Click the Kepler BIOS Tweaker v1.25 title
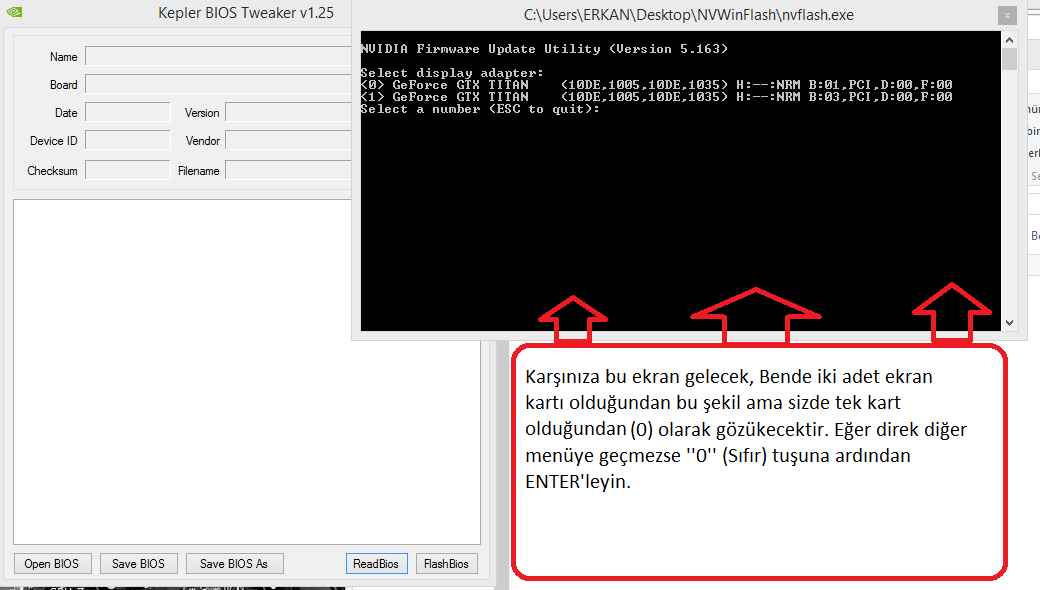The width and height of the screenshot is (1040, 590). point(246,13)
